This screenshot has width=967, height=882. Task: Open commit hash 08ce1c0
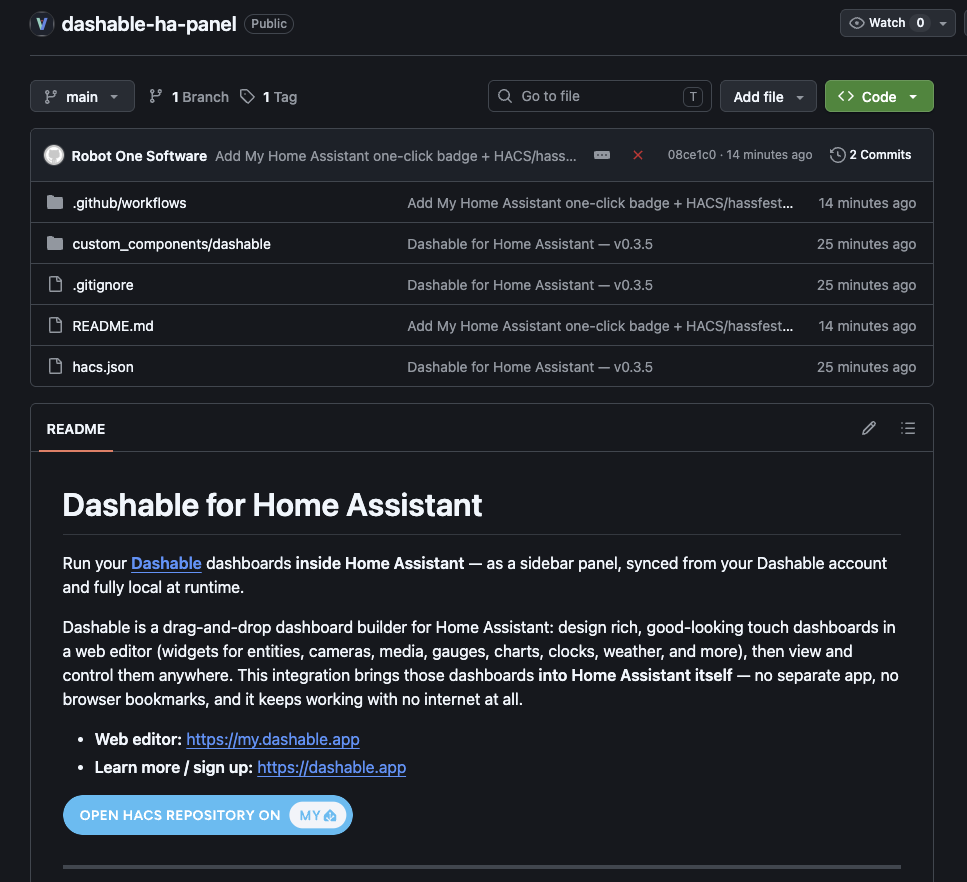pos(691,155)
